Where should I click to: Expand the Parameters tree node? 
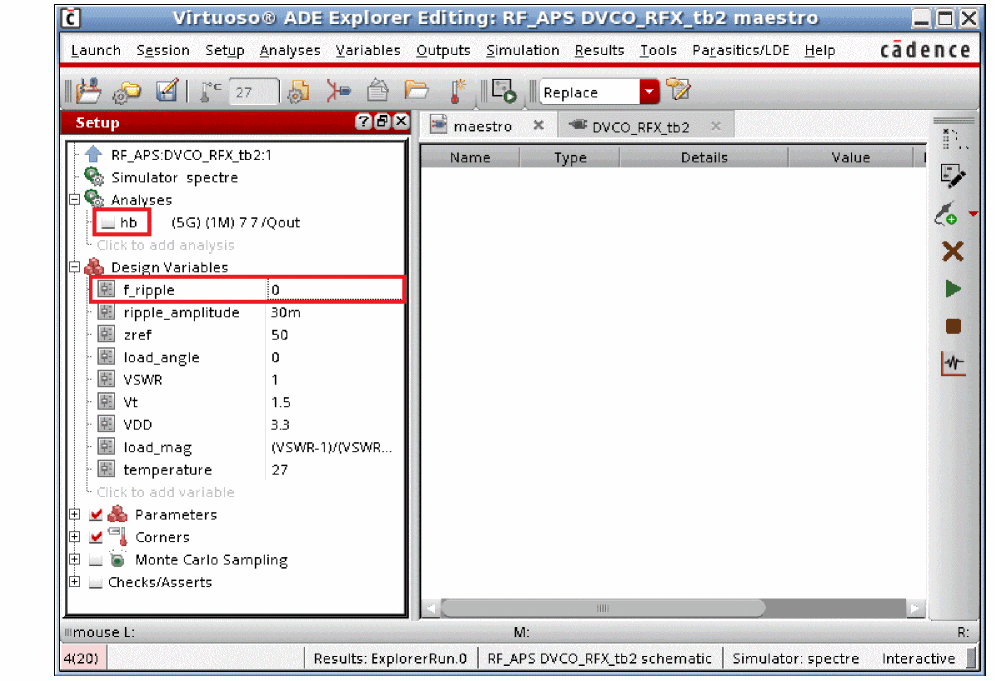(74, 514)
